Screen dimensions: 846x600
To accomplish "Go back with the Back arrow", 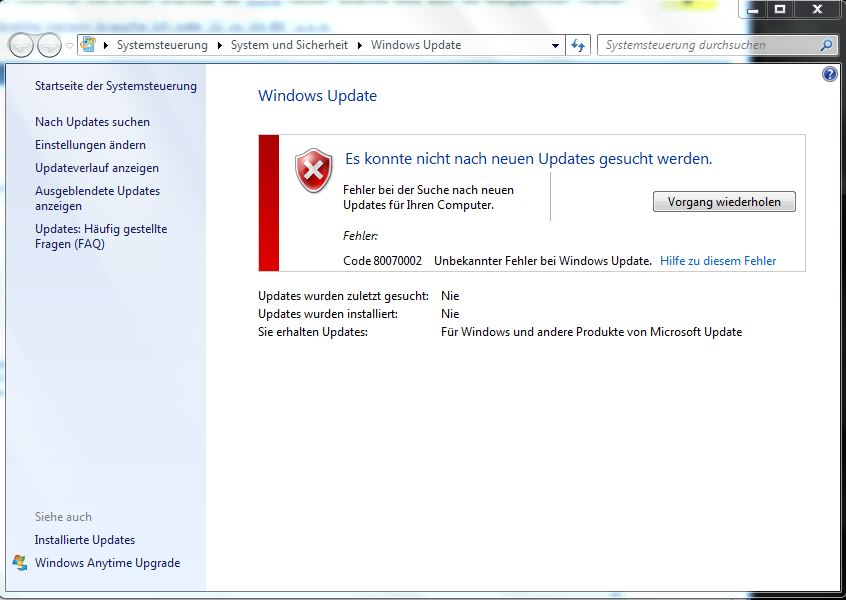I will tap(21, 45).
